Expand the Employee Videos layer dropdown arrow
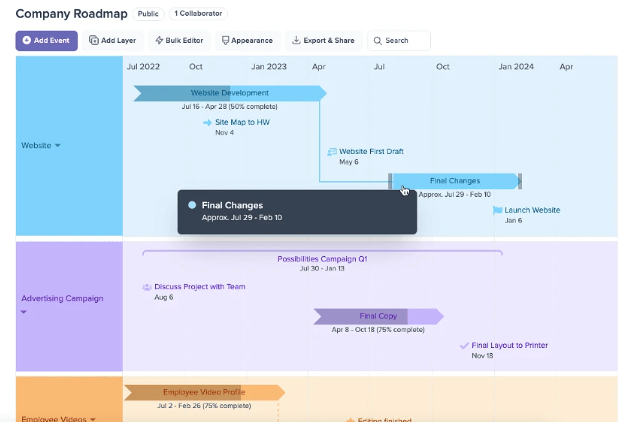 [x=93, y=419]
